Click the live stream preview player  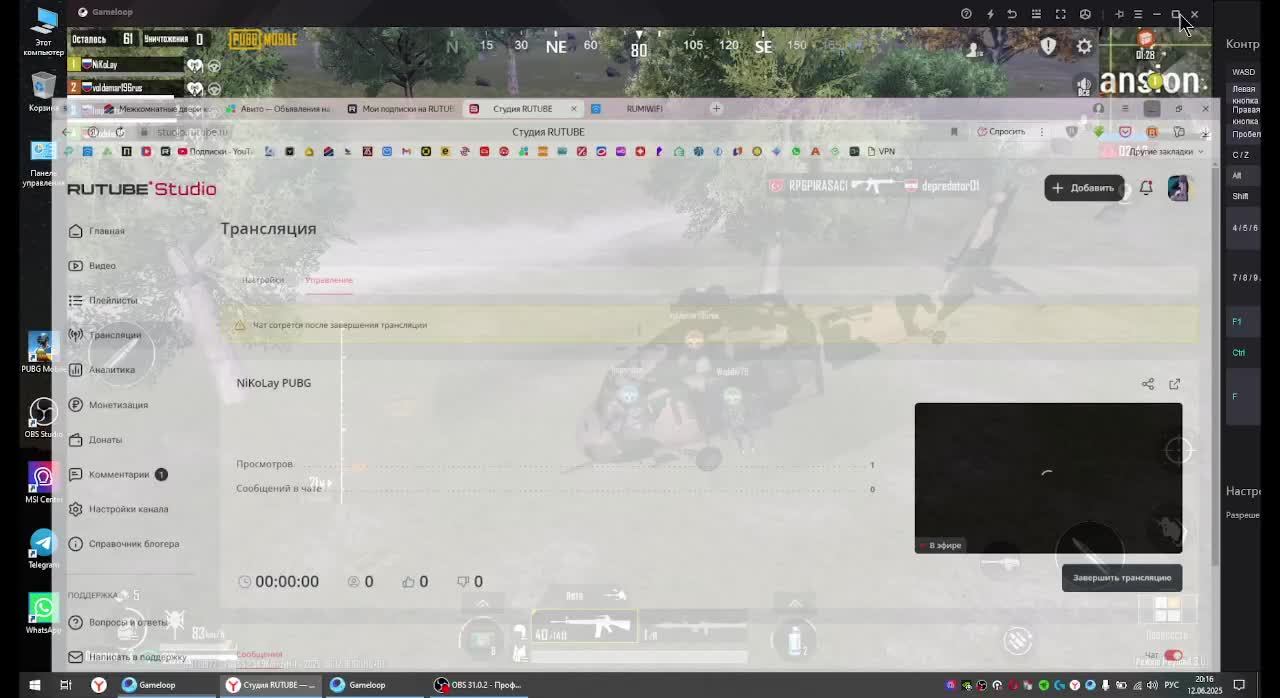coord(1048,478)
